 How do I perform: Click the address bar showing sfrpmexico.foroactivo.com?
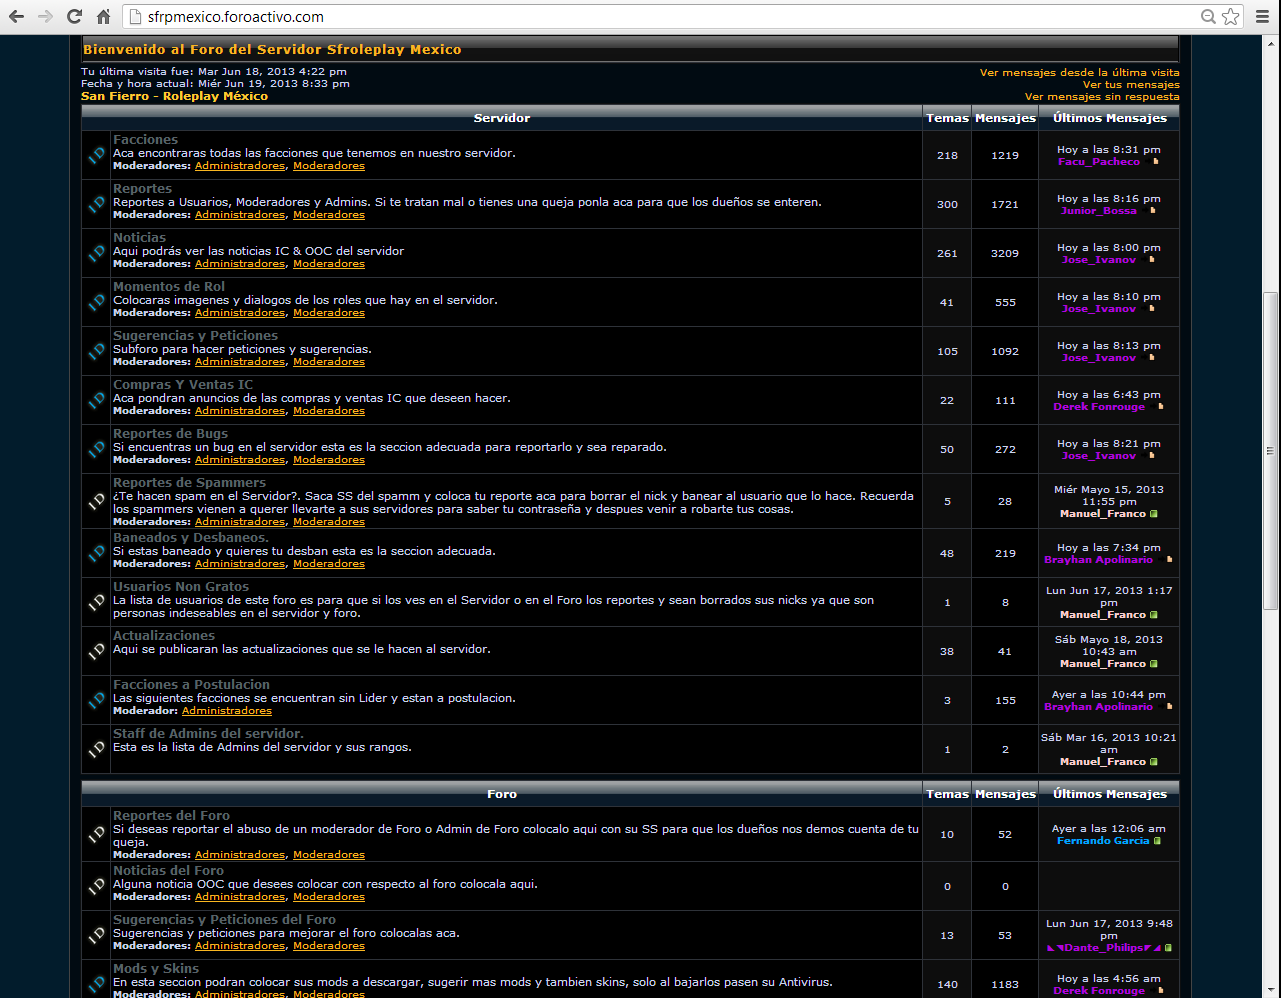[x=660, y=17]
